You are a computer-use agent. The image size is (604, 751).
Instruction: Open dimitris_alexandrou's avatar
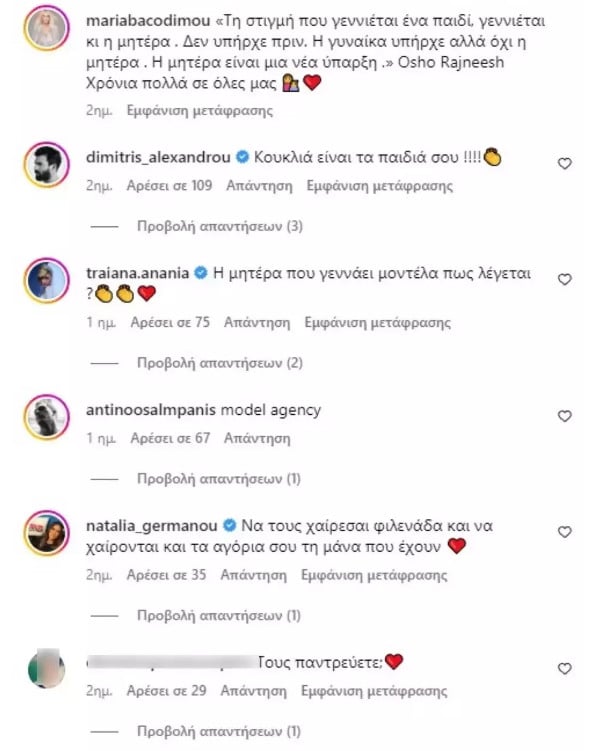pyautogui.click(x=46, y=164)
